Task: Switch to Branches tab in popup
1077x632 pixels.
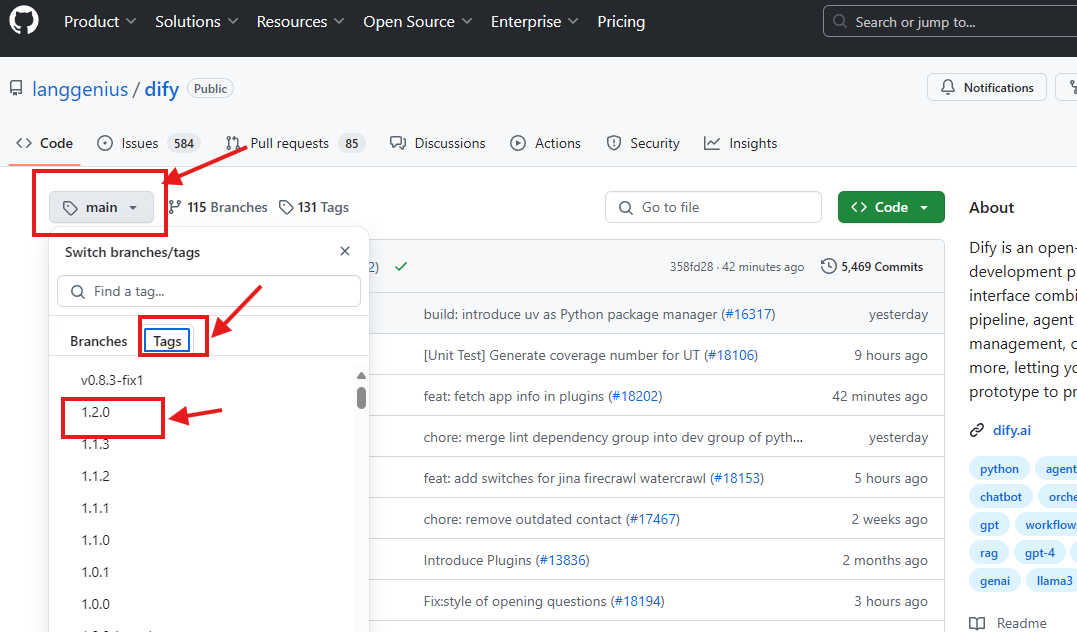Action: coord(98,341)
